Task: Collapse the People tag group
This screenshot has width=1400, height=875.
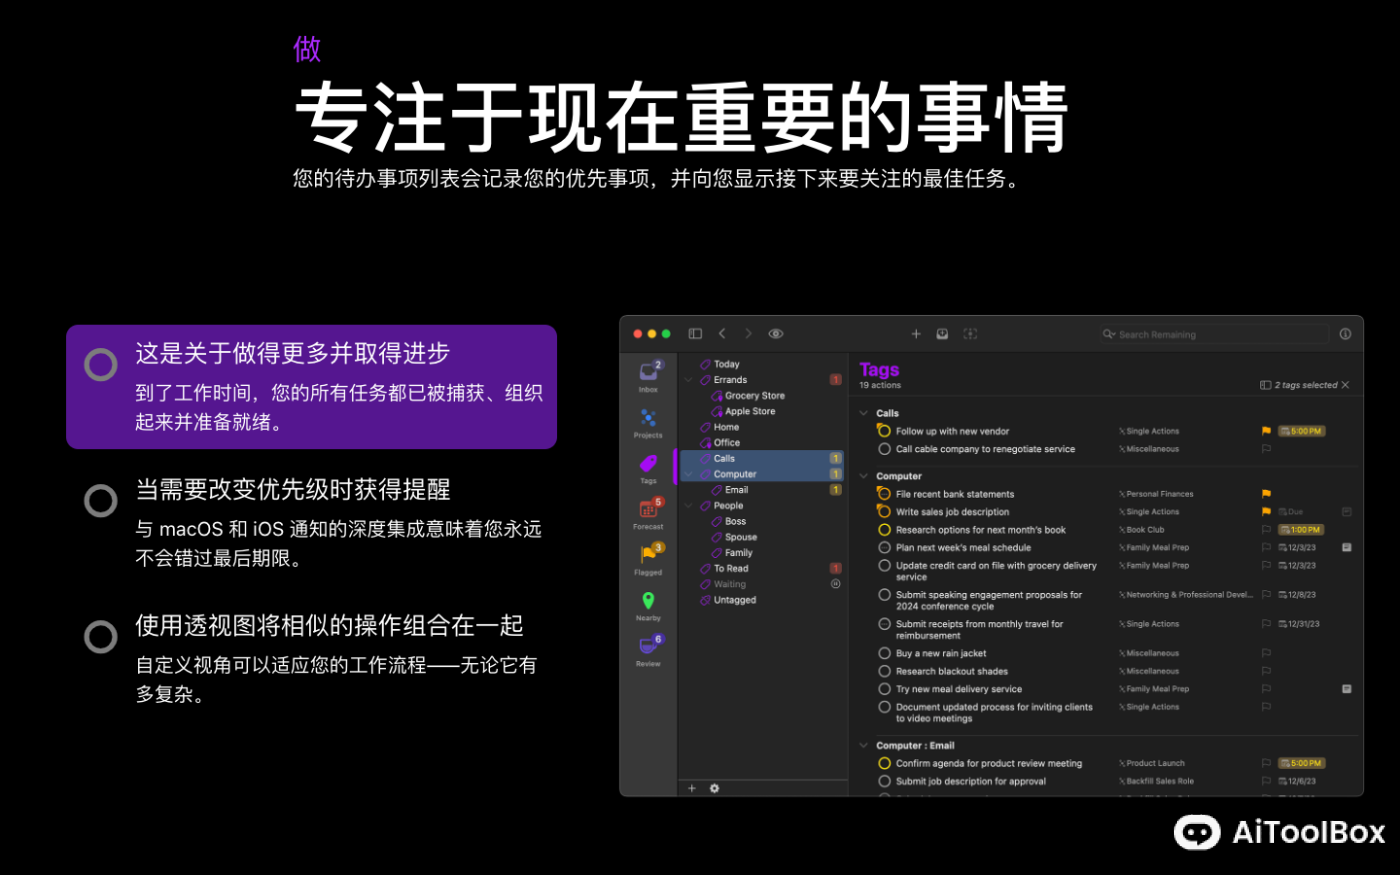Action: click(688, 505)
